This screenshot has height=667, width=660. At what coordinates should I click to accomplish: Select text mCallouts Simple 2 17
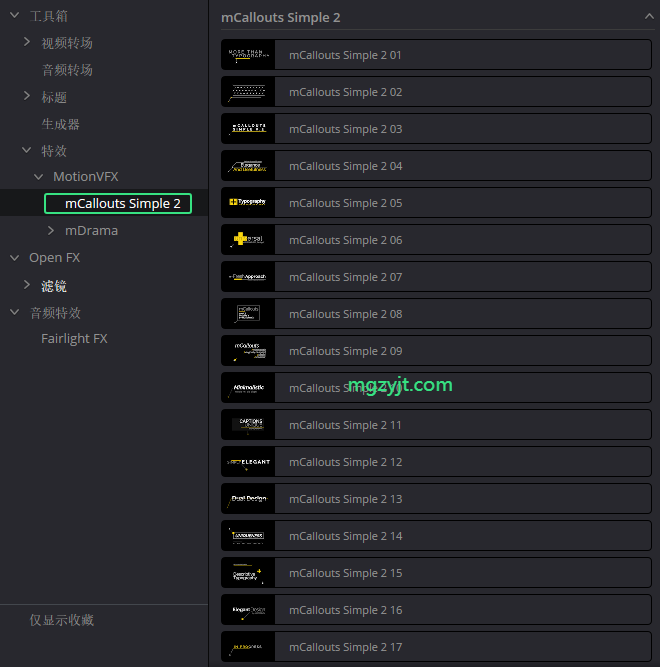click(x=345, y=647)
